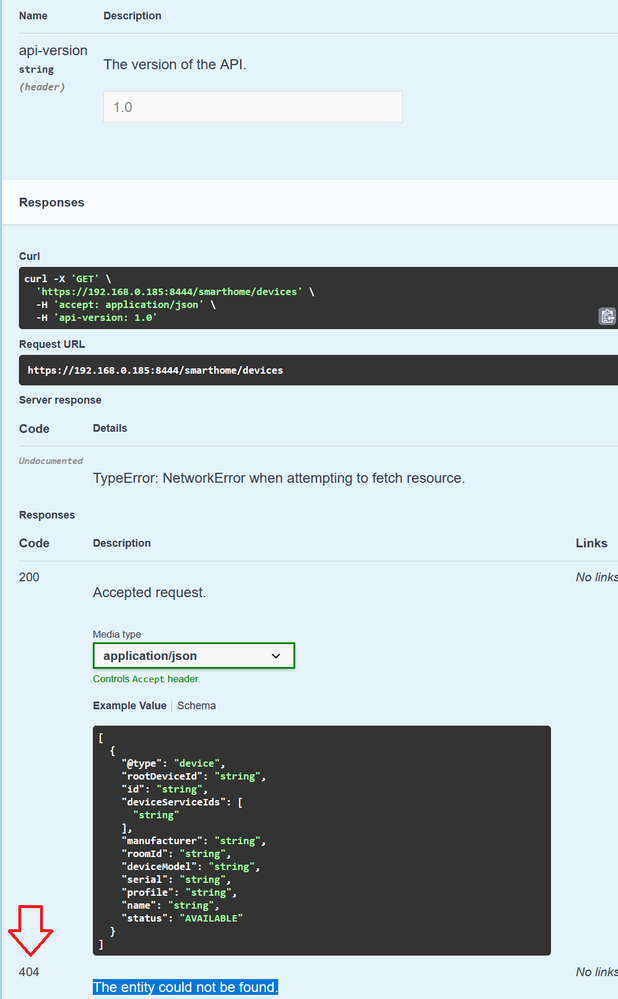
Task: Switch to the Example Value tab
Action: coord(129,705)
